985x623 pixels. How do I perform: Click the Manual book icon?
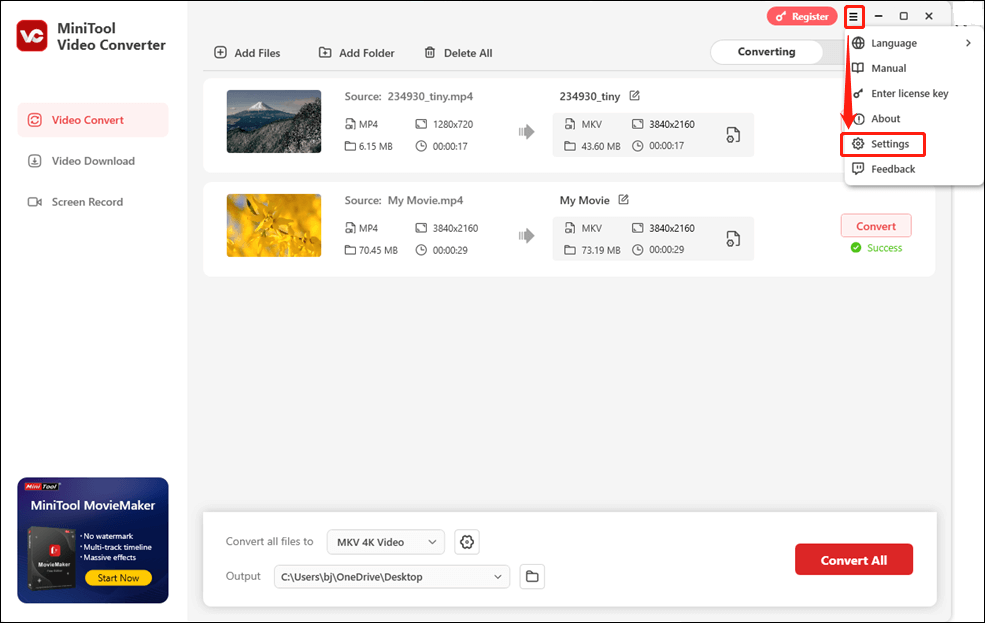coord(858,68)
